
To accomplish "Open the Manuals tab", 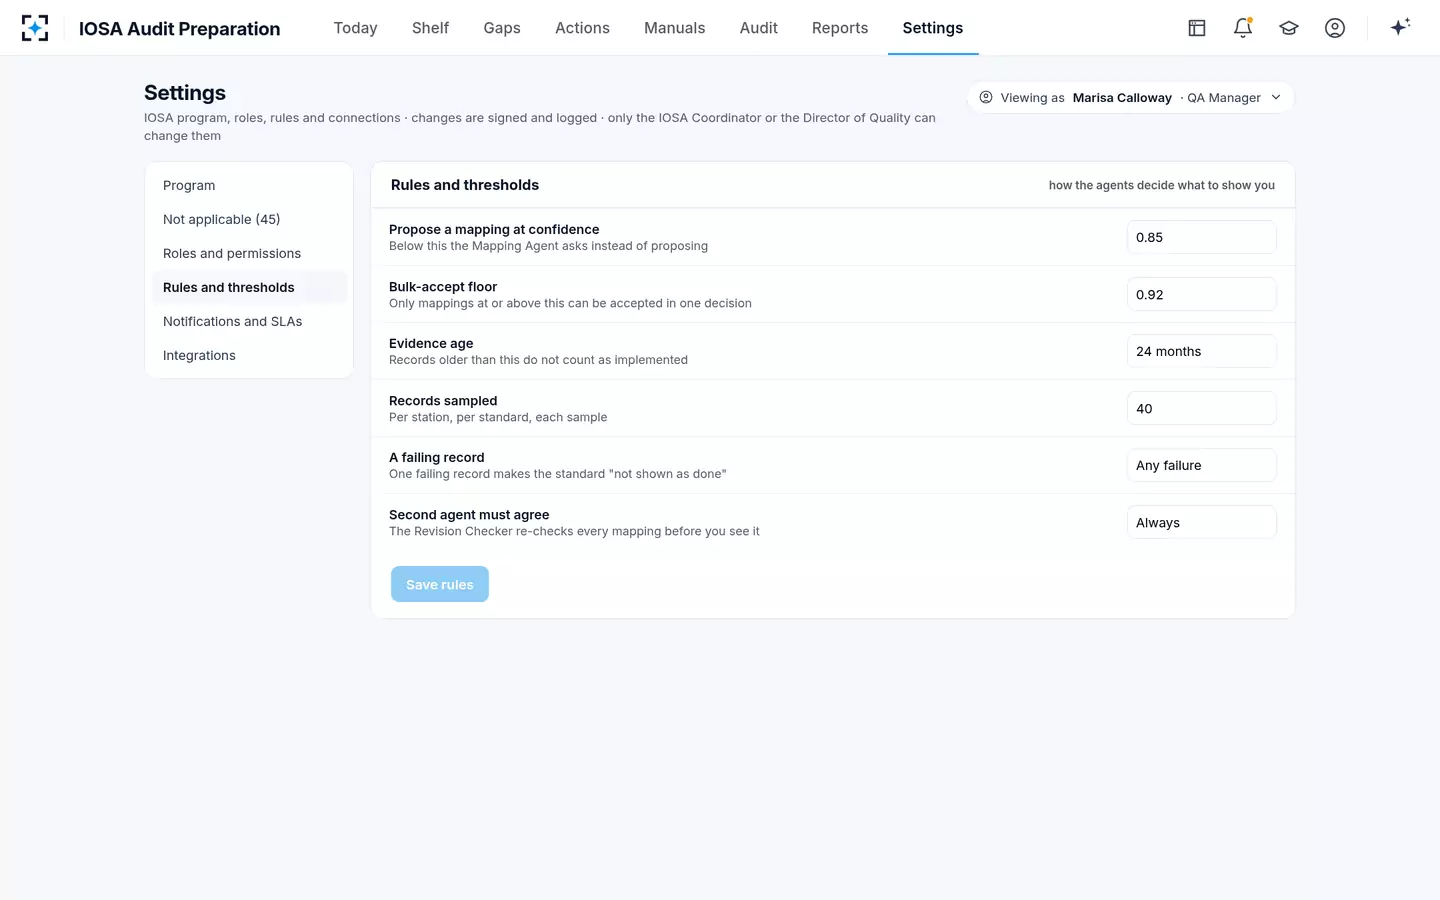I will pyautogui.click(x=675, y=28).
